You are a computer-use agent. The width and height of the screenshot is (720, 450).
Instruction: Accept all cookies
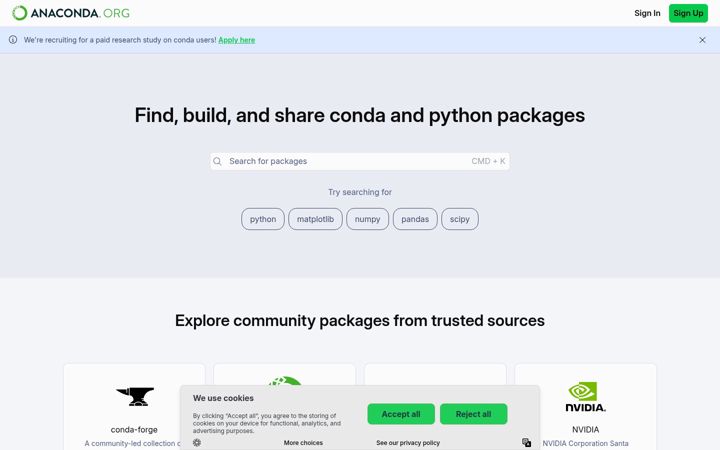tap(401, 414)
